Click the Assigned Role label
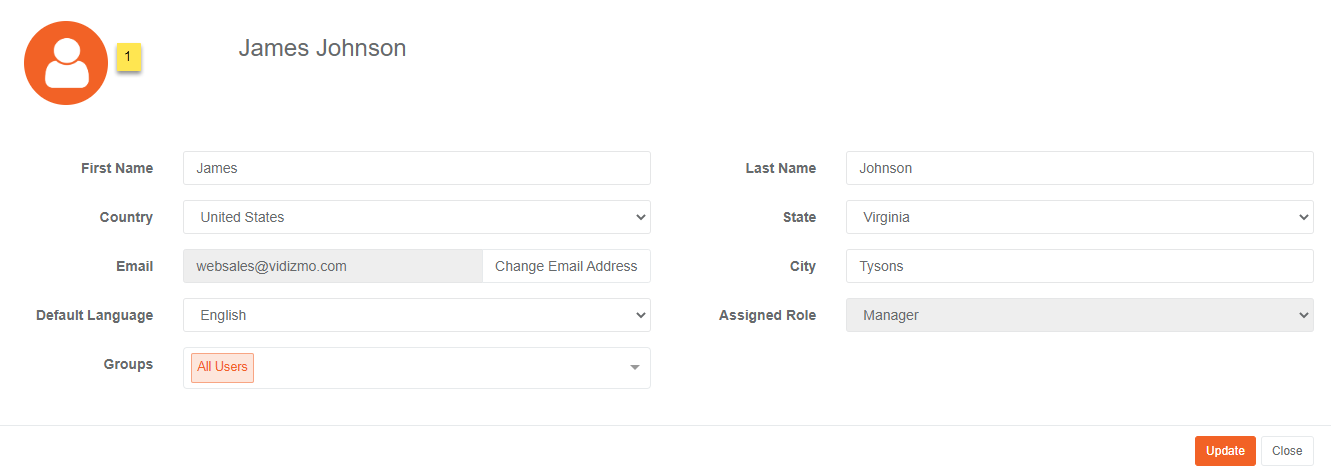 (767, 315)
